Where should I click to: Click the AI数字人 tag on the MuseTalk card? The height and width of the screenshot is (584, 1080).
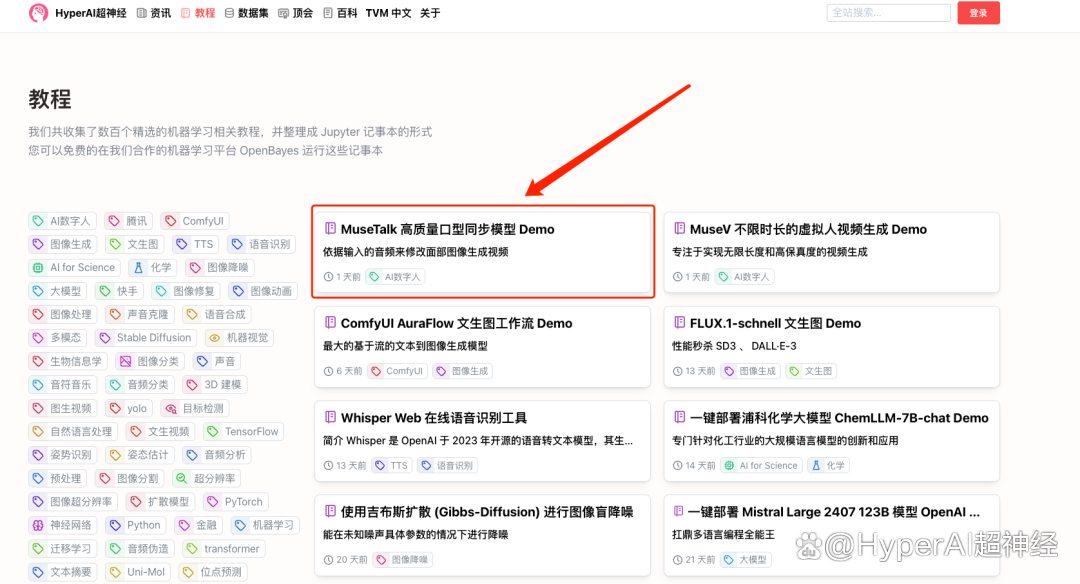(395, 277)
